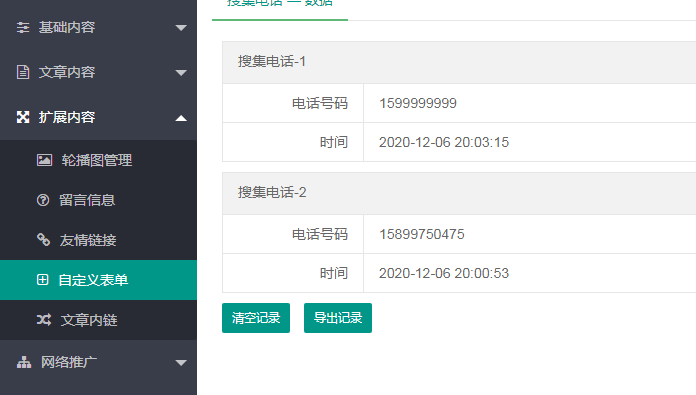Expand the 网络推广 dropdown arrow
The height and width of the screenshot is (395, 696).
[x=181, y=363]
